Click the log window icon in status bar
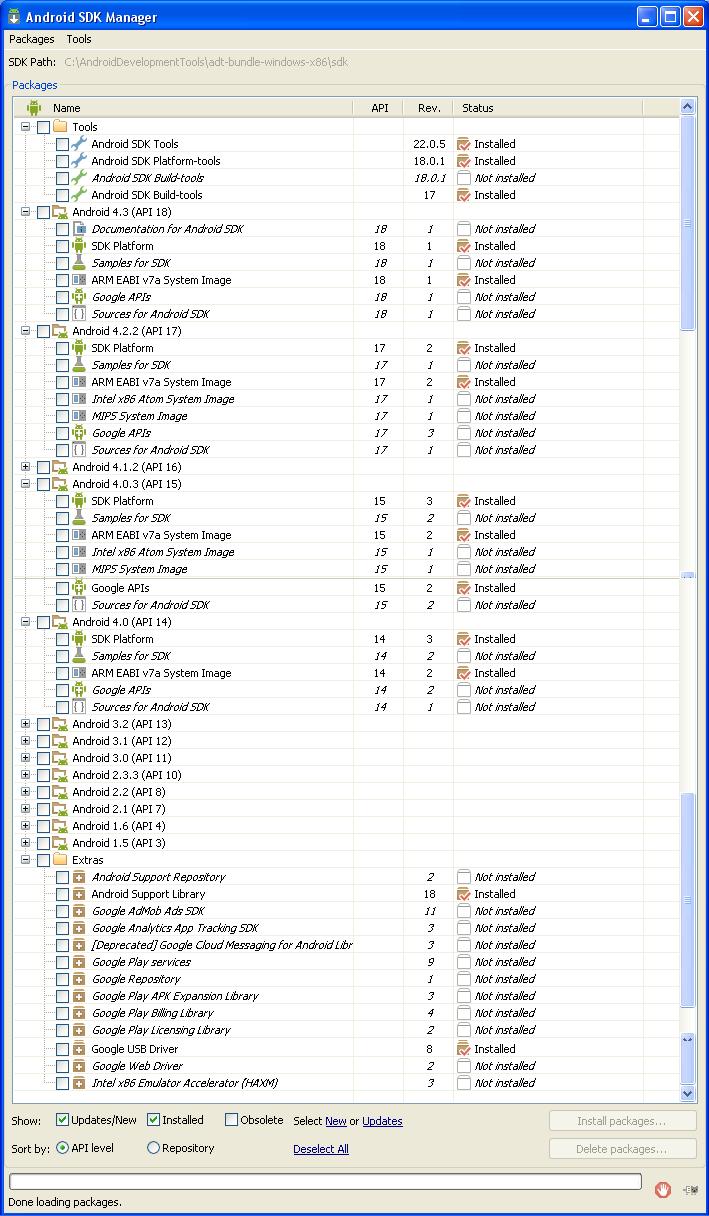The image size is (709, 1216). [690, 1189]
